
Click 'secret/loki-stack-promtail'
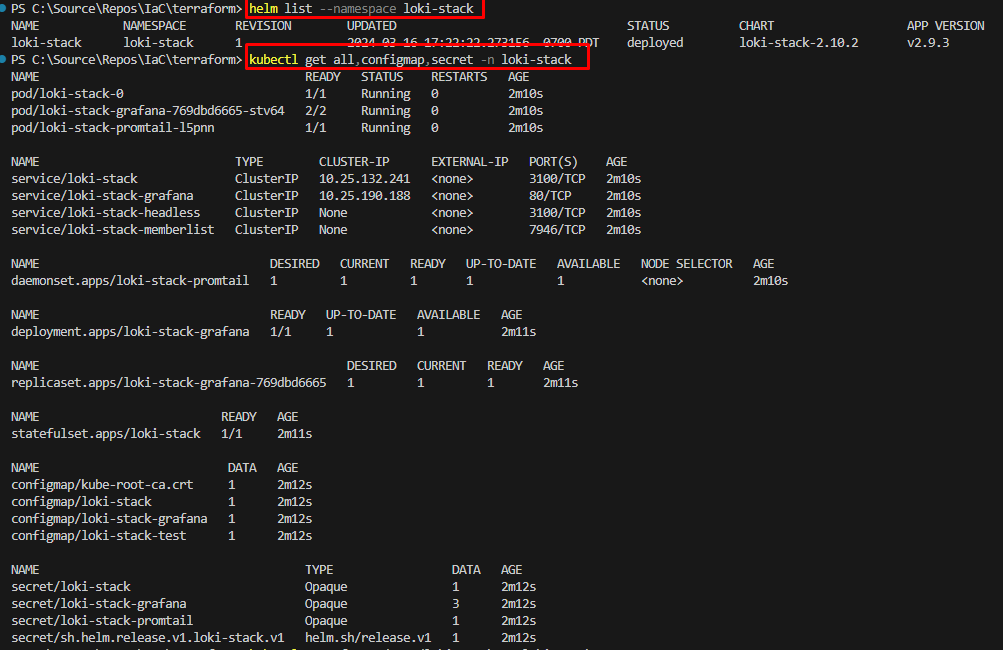(x=102, y=621)
